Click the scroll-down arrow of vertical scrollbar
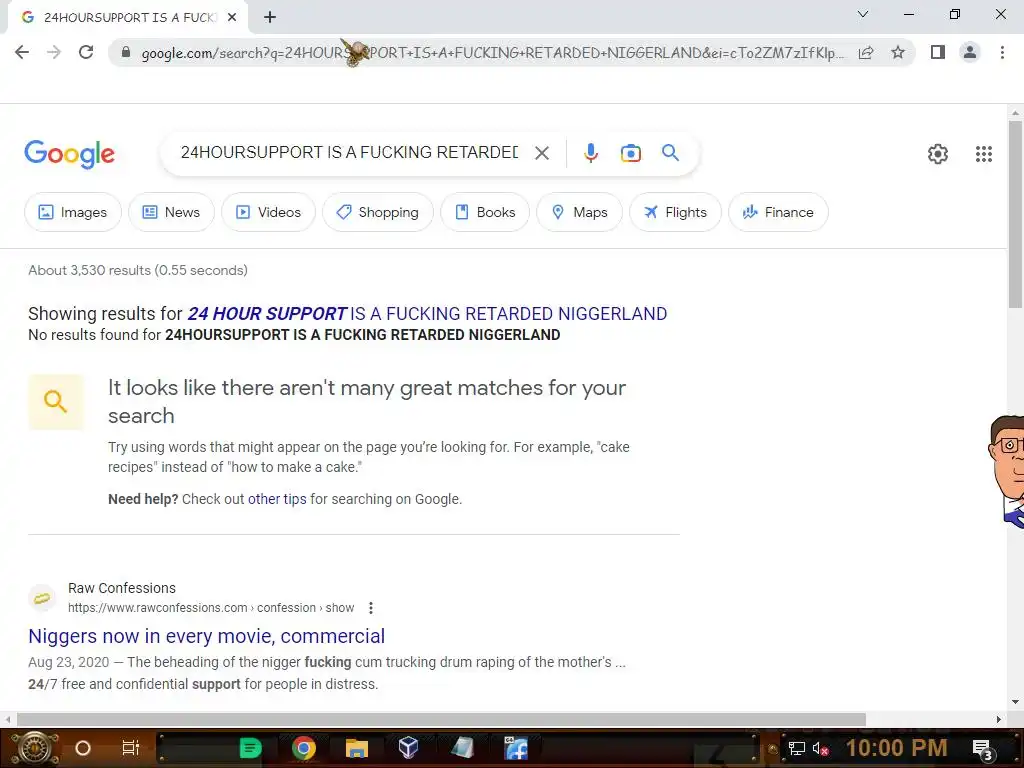 tap(1015, 703)
